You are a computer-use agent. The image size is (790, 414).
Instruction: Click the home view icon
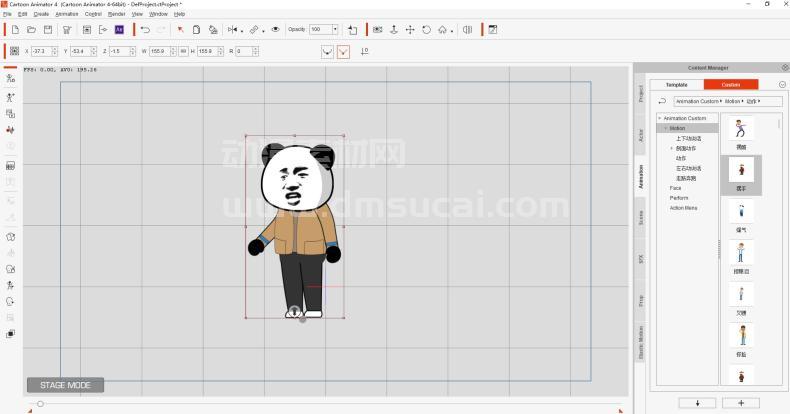point(442,30)
